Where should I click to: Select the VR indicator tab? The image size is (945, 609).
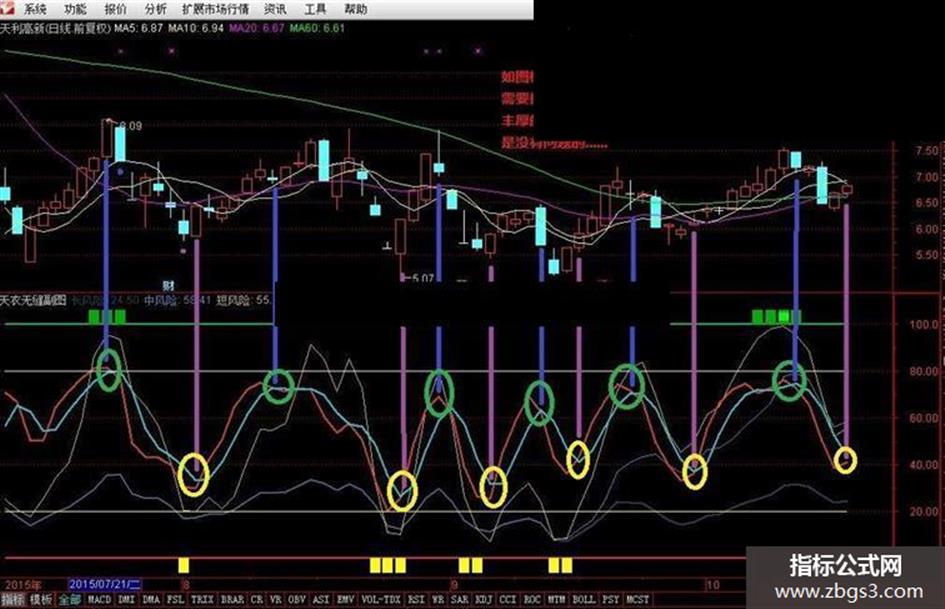pyautogui.click(x=276, y=599)
